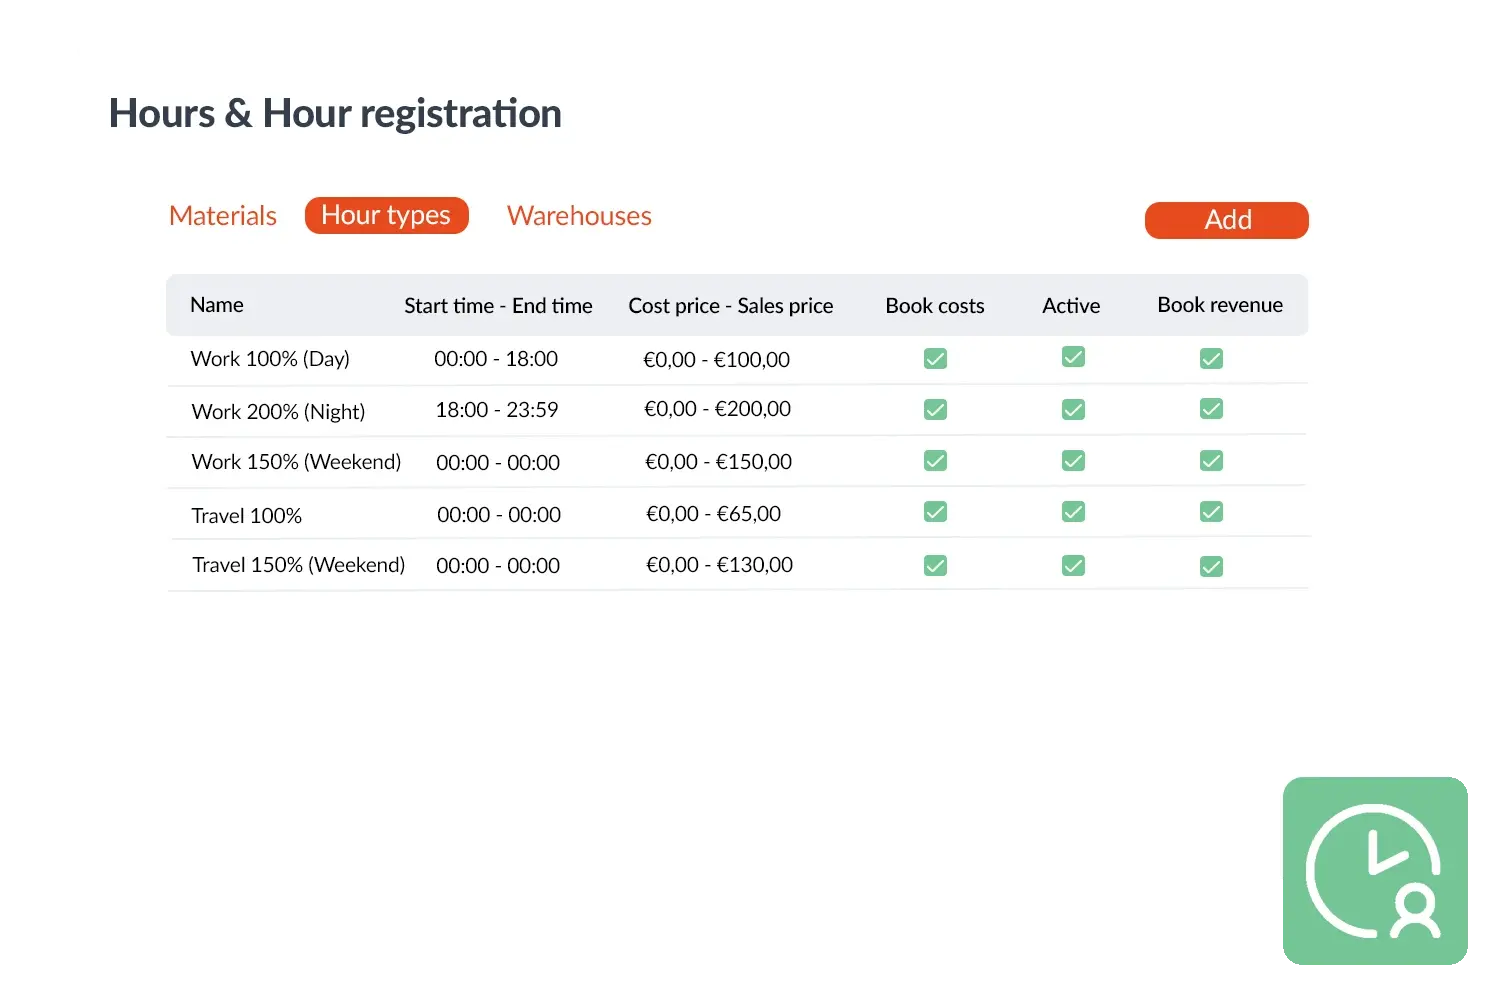Disable Active checkbox for Work 200% (Night)

[1072, 409]
